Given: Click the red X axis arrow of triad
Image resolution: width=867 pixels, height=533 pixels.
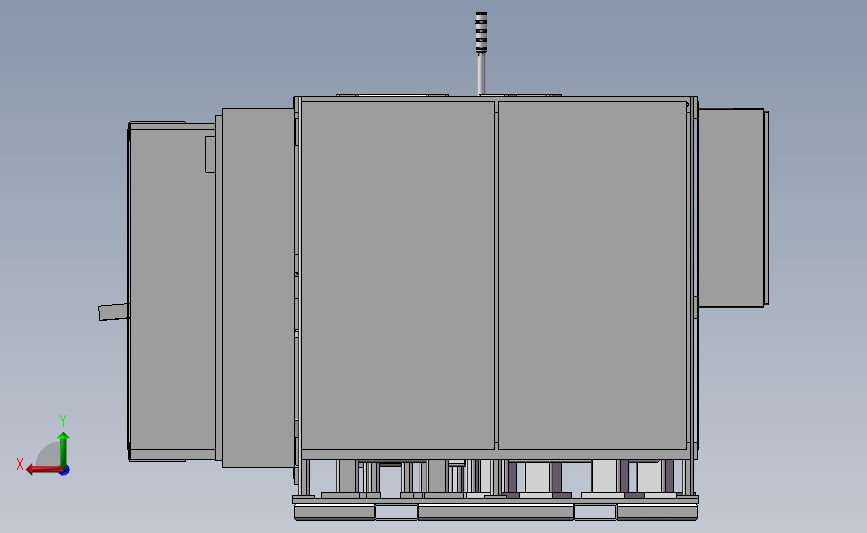Looking at the screenshot, I should [x=43, y=470].
